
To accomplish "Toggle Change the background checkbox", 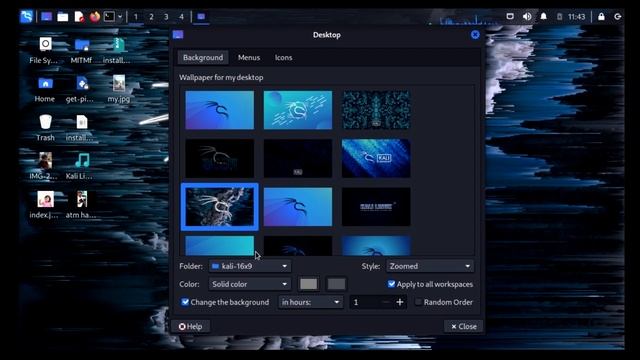I will point(185,302).
